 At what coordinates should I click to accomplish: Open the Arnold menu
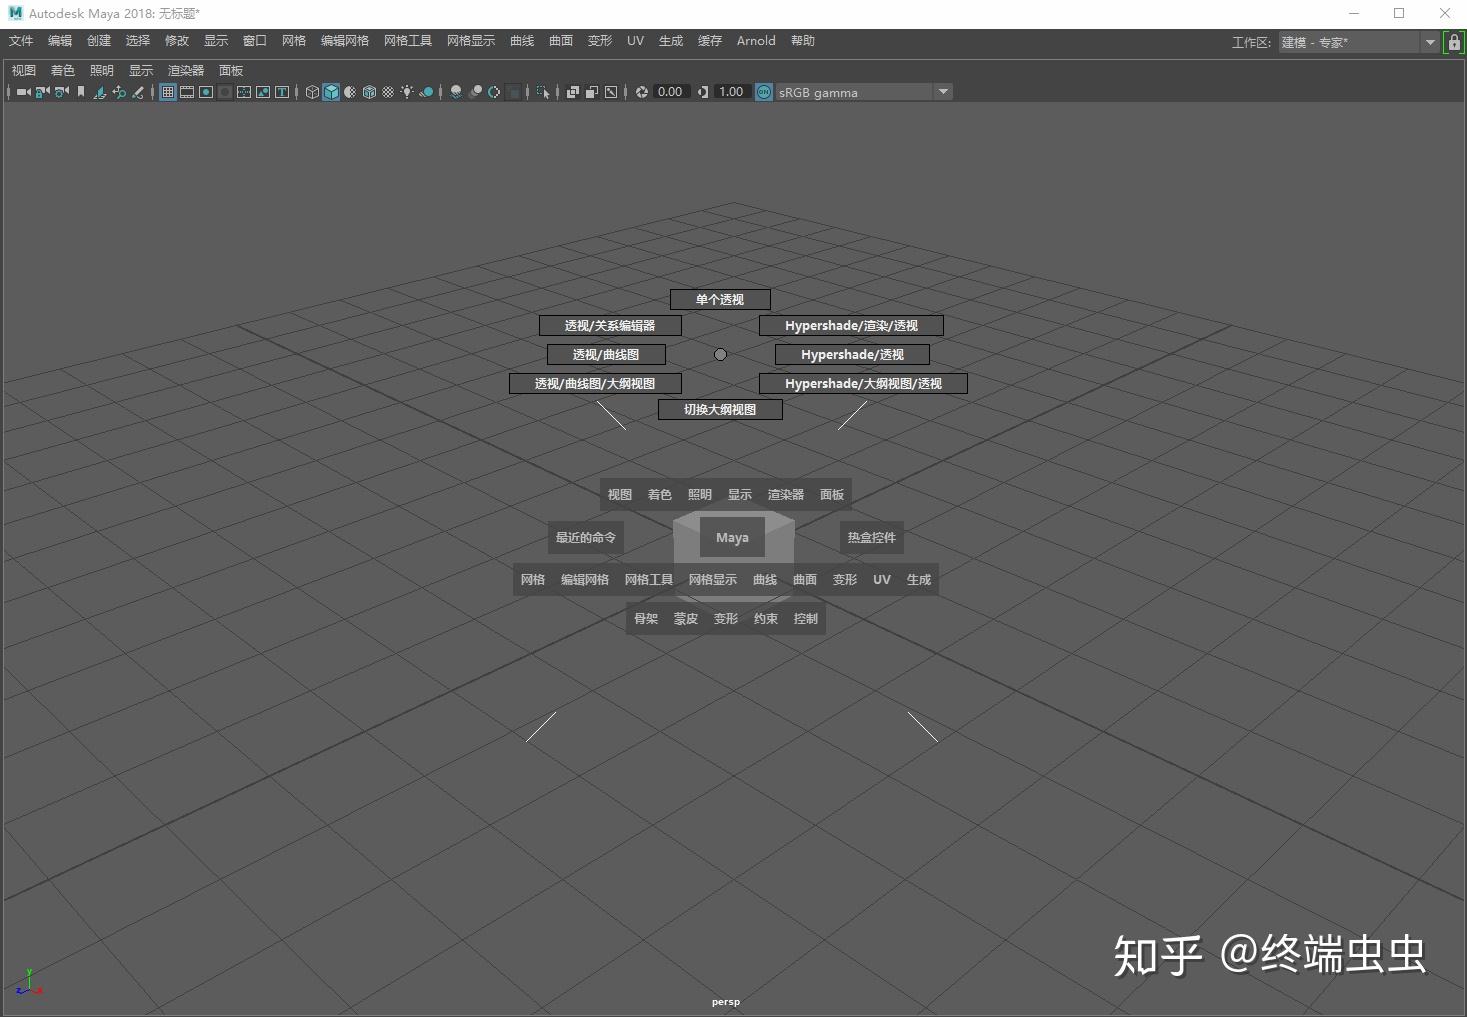755,41
